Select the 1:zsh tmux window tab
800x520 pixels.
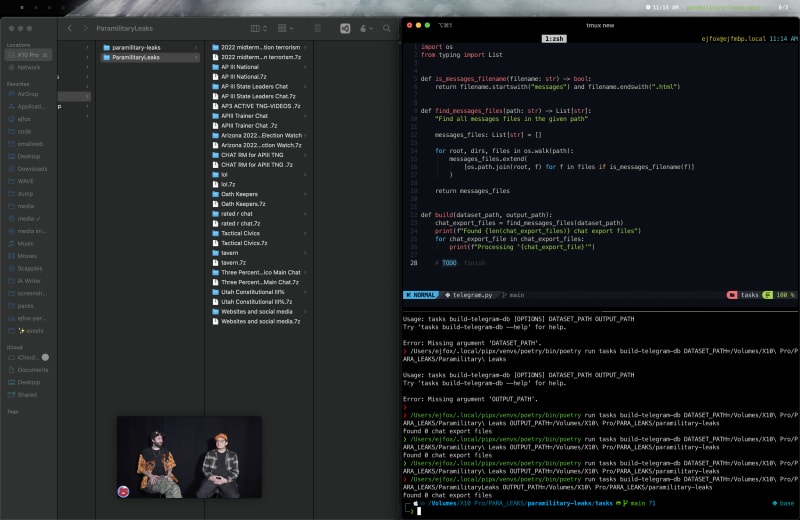pyautogui.click(x=554, y=39)
